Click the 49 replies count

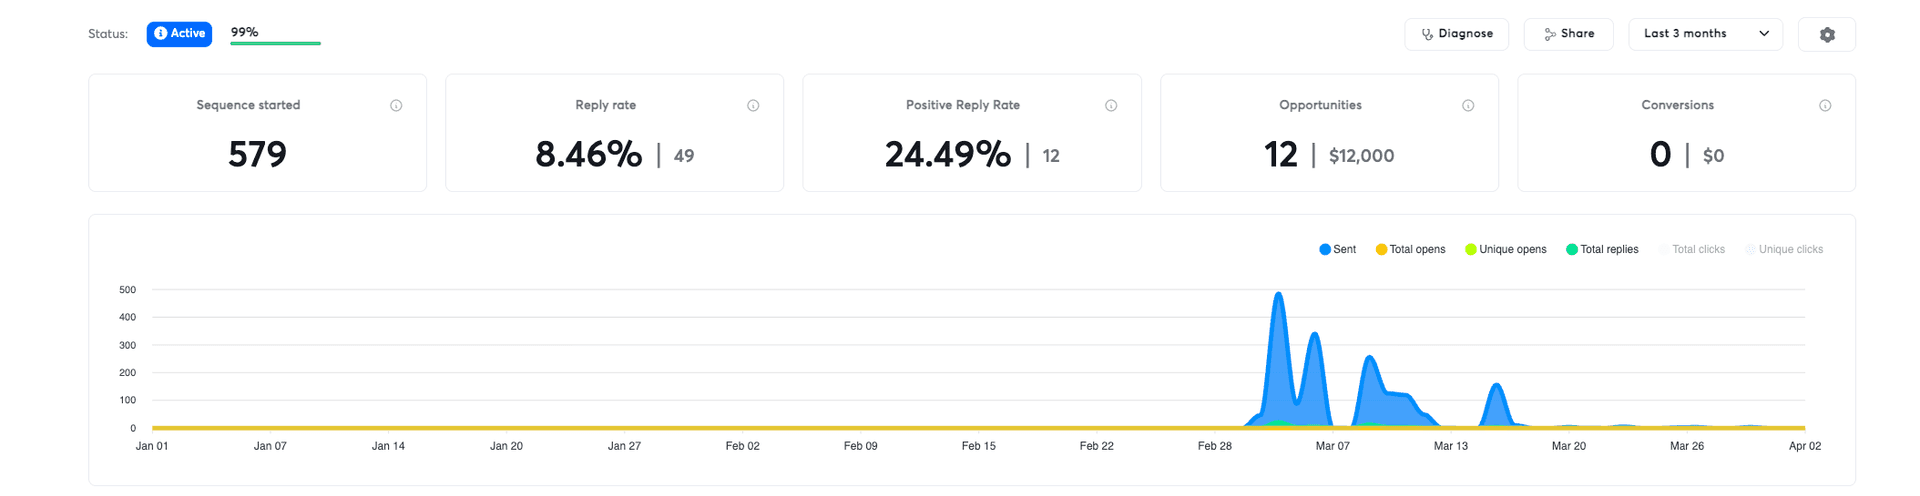click(684, 156)
